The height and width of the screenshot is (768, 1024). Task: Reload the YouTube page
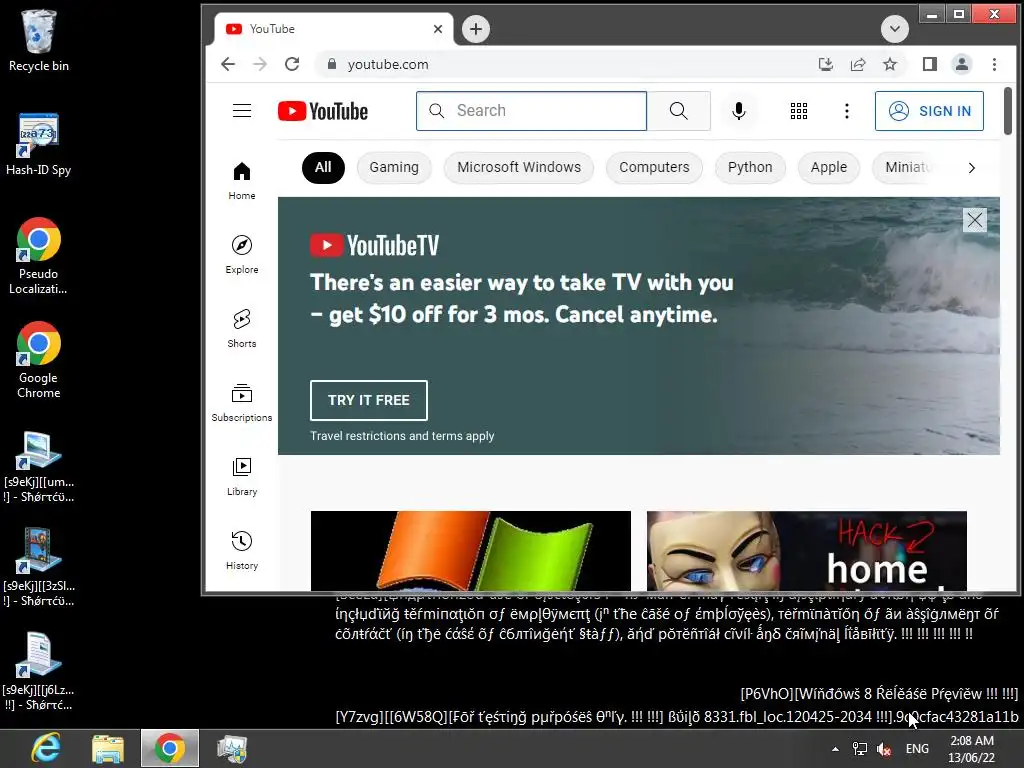tap(292, 64)
